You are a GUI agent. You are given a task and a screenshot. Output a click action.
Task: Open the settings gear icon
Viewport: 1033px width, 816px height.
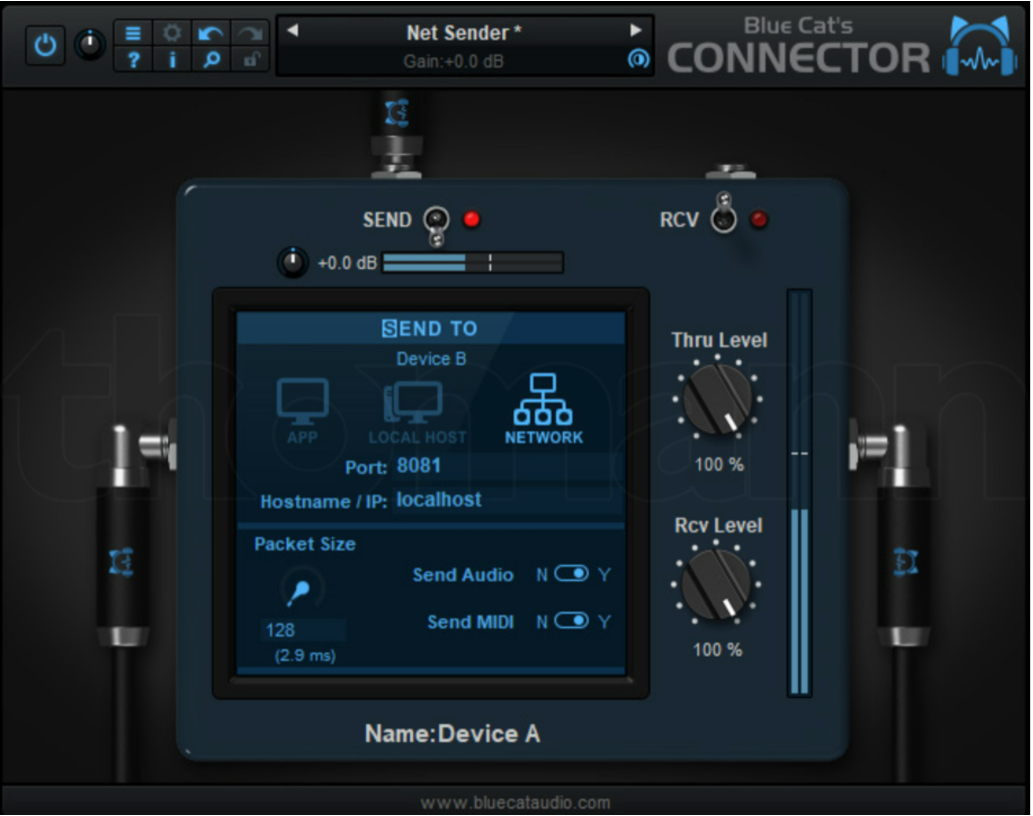click(172, 32)
